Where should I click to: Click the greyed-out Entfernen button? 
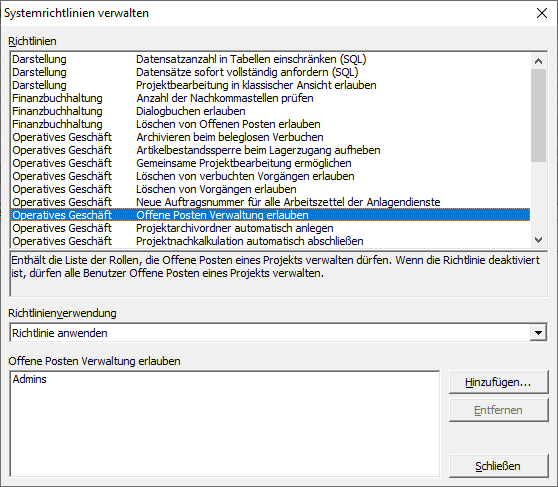pos(498,410)
